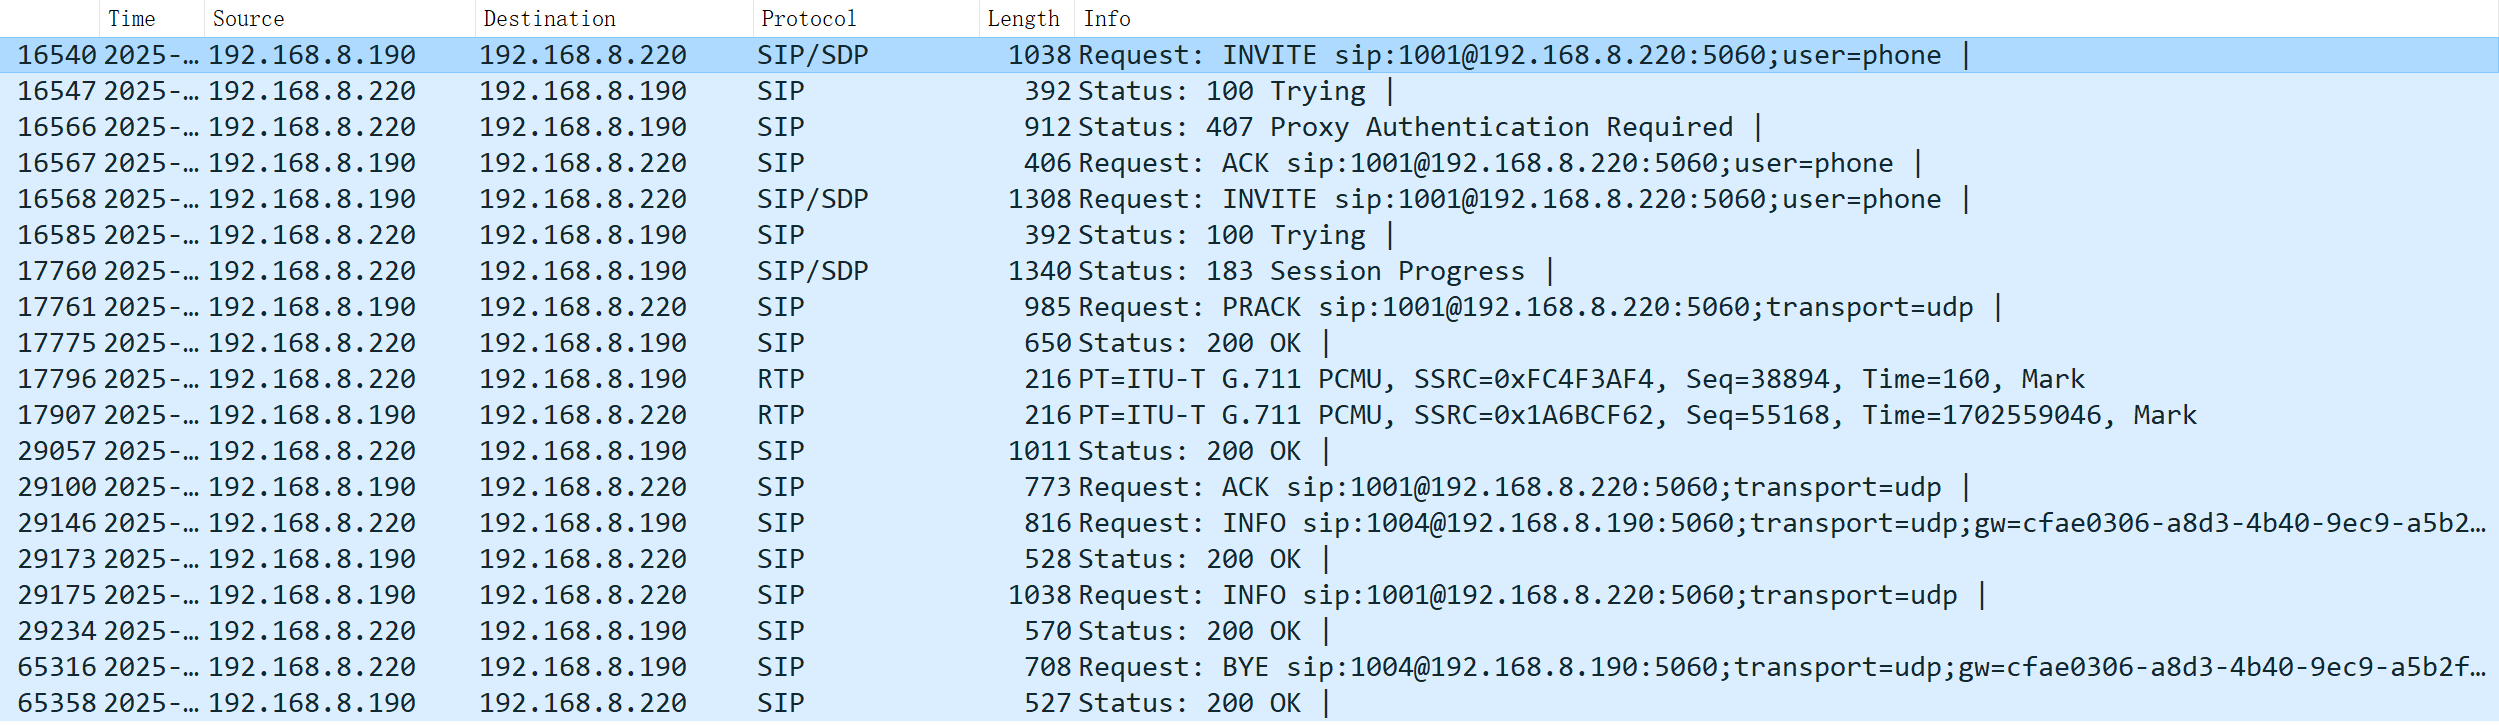Screen dimensions: 2499x725
Task: Select the 200 OK packet 29057
Action: pos(600,451)
